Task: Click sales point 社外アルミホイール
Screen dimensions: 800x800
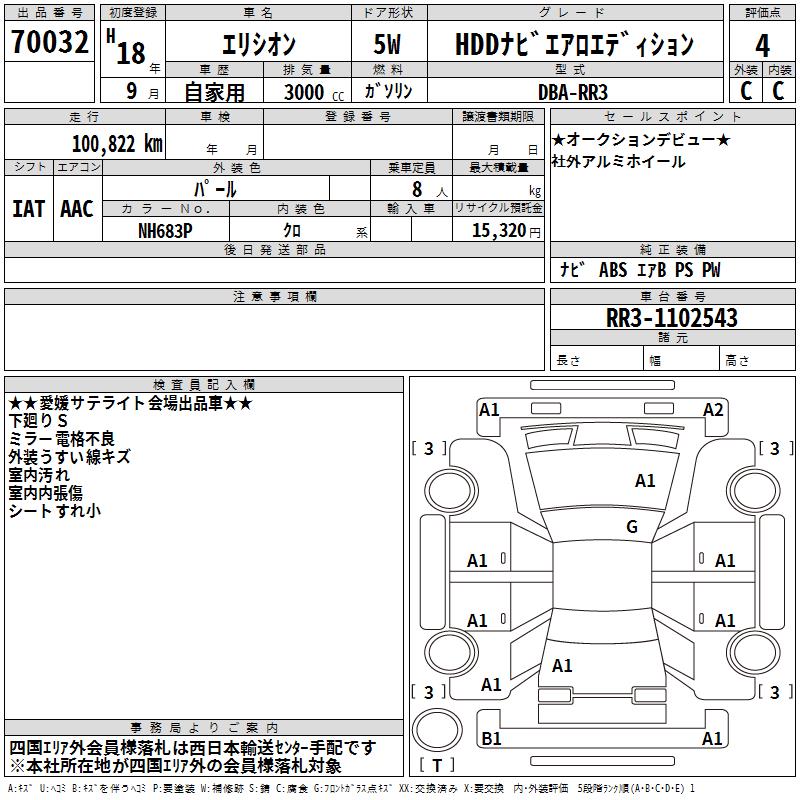Action: 618,162
